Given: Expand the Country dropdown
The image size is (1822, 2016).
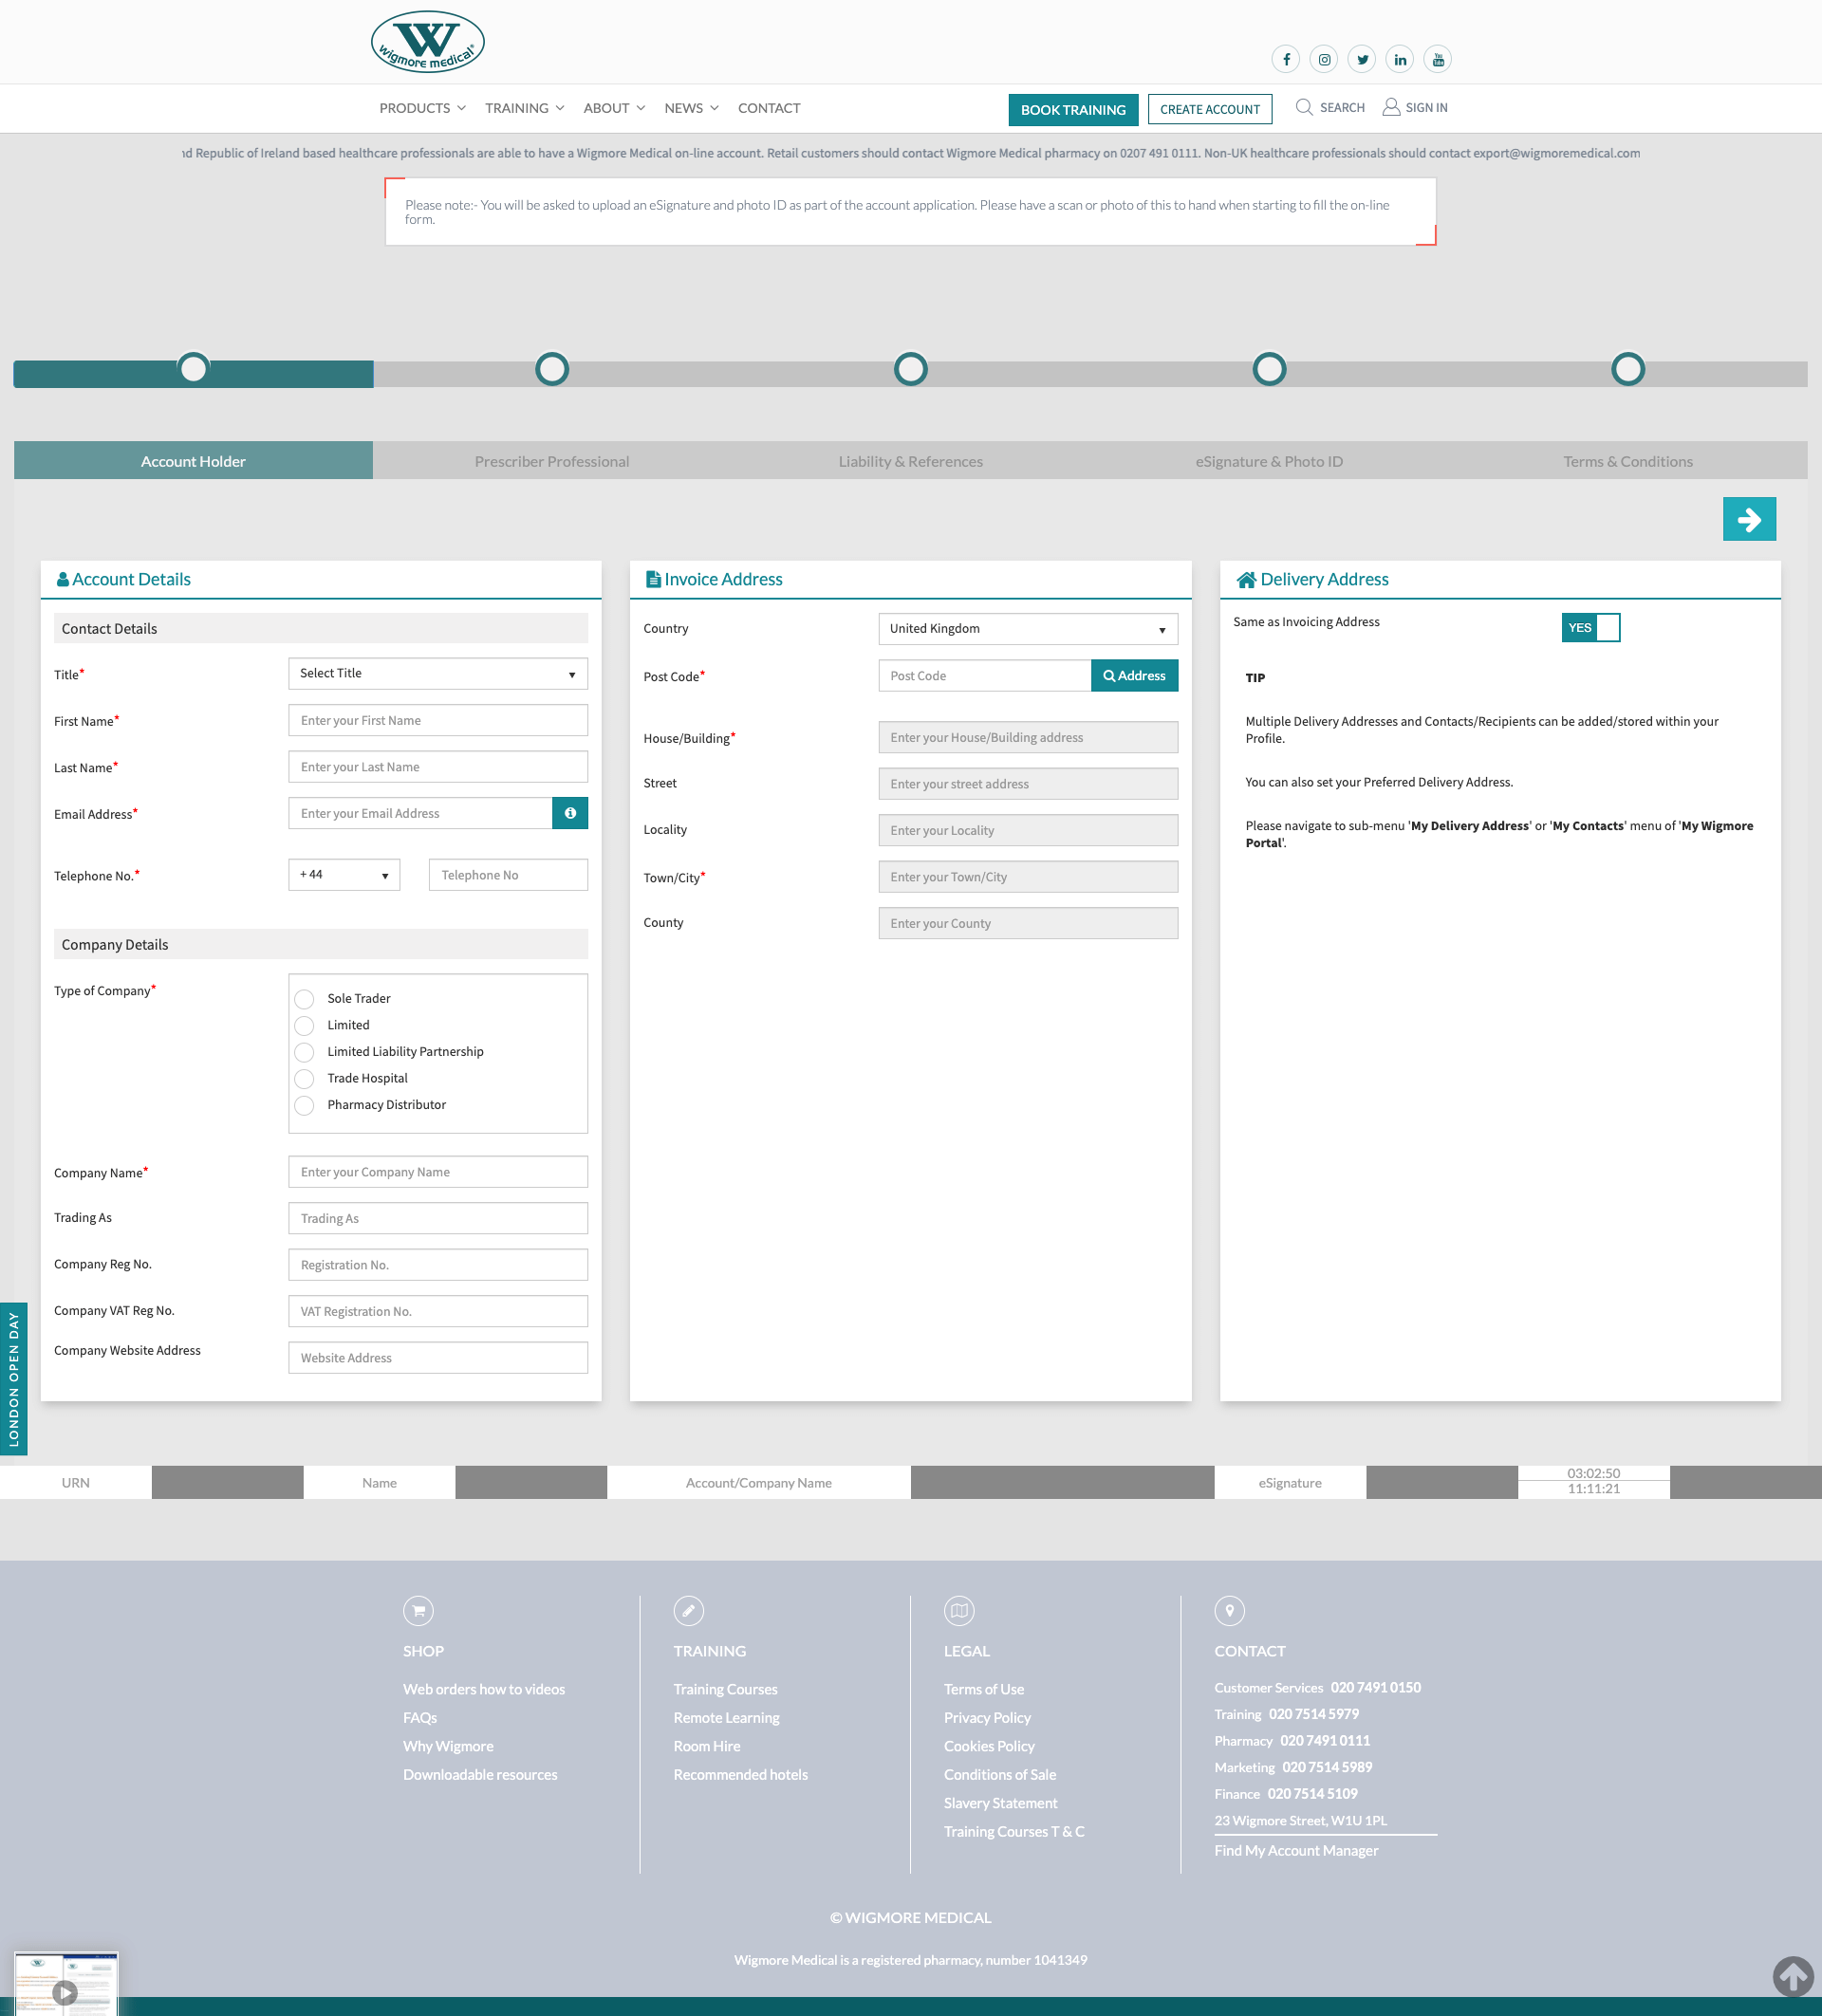Looking at the screenshot, I should [x=1028, y=629].
